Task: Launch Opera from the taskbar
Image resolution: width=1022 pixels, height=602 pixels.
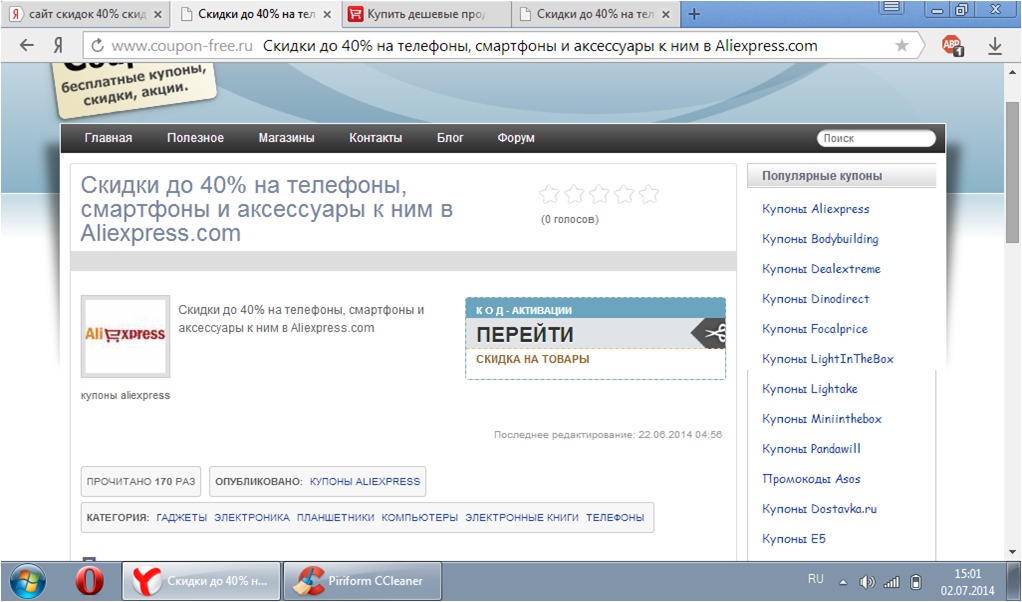Action: coord(89,580)
